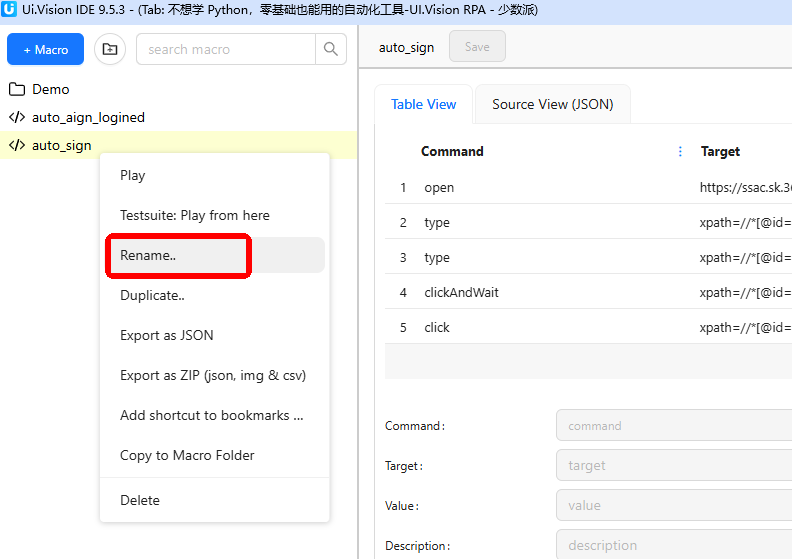Choose Add shortcut to bookmarks
This screenshot has height=559, width=792.
[215, 415]
